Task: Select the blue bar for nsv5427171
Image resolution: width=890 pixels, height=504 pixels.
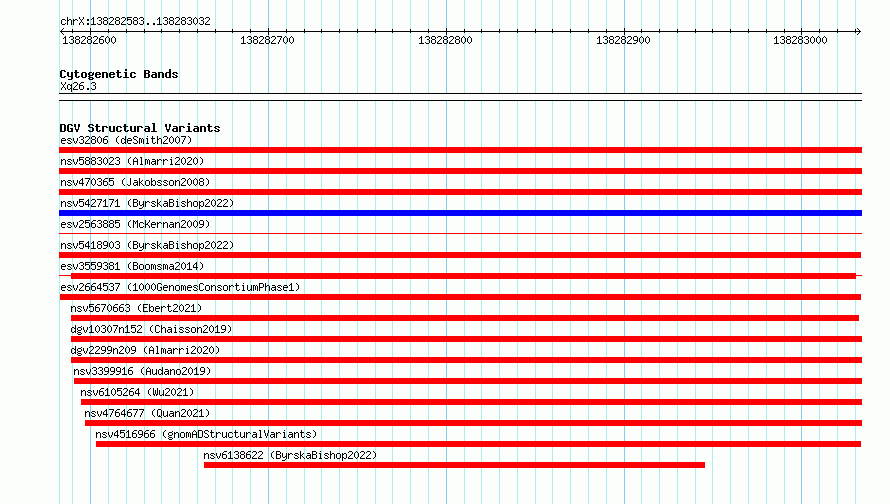Action: (460, 213)
